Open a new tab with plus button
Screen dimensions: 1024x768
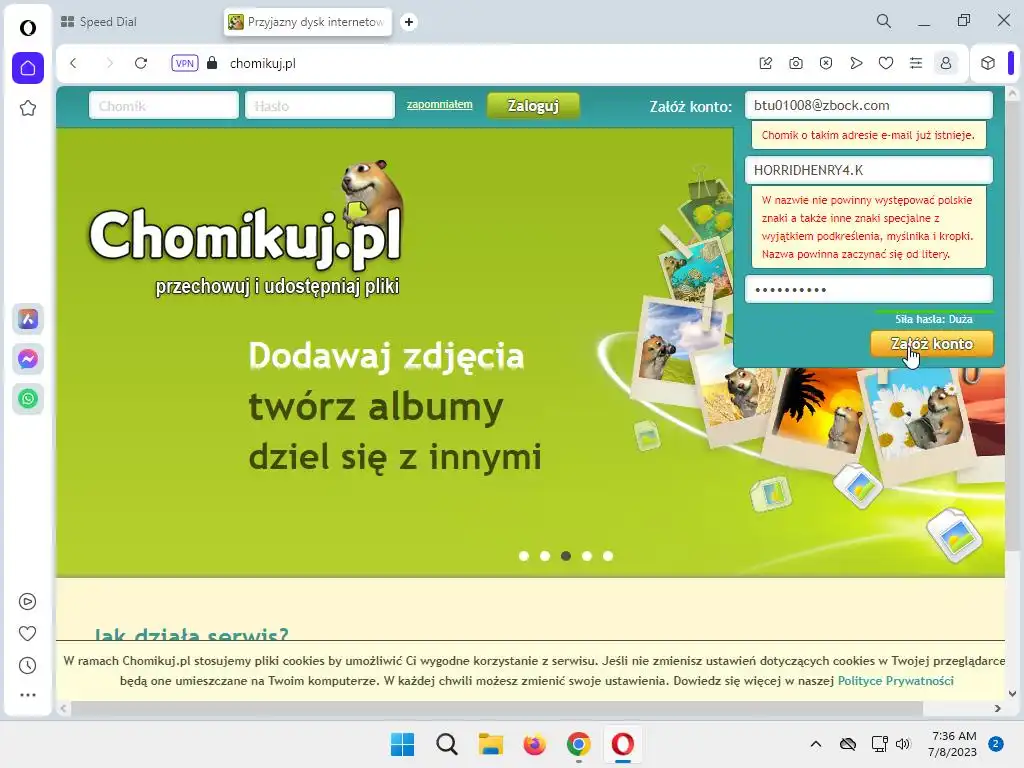coord(409,22)
